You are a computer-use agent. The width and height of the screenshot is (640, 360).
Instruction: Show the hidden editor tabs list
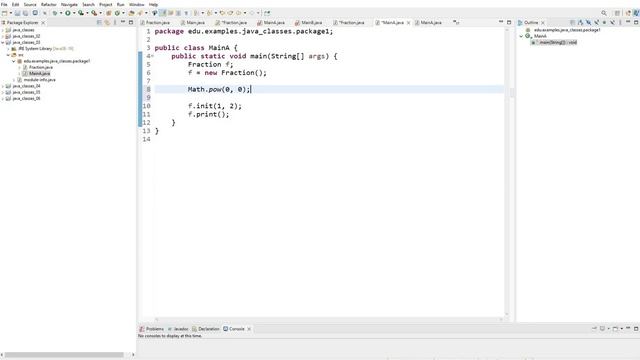click(x=456, y=22)
